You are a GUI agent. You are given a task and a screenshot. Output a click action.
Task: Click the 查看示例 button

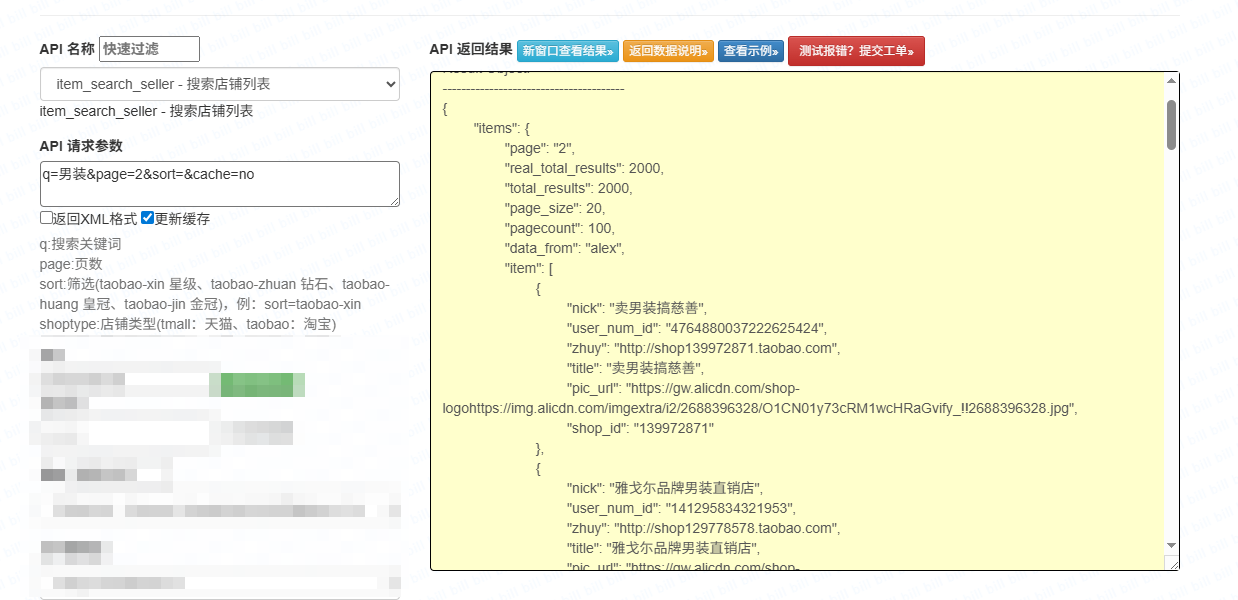(x=750, y=51)
